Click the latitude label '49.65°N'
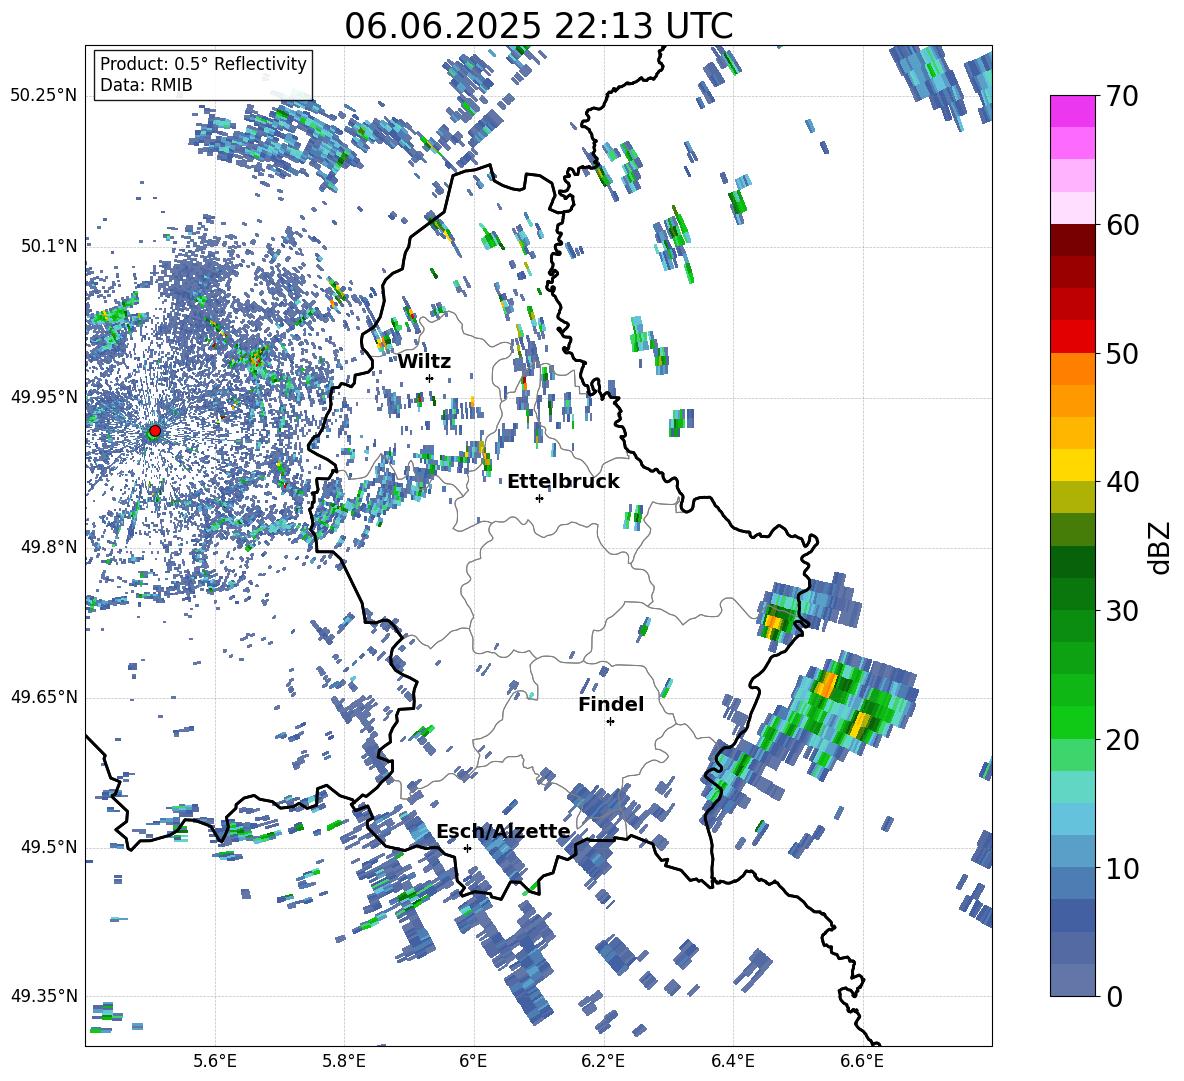The width and height of the screenshot is (1184, 1081). [44, 696]
